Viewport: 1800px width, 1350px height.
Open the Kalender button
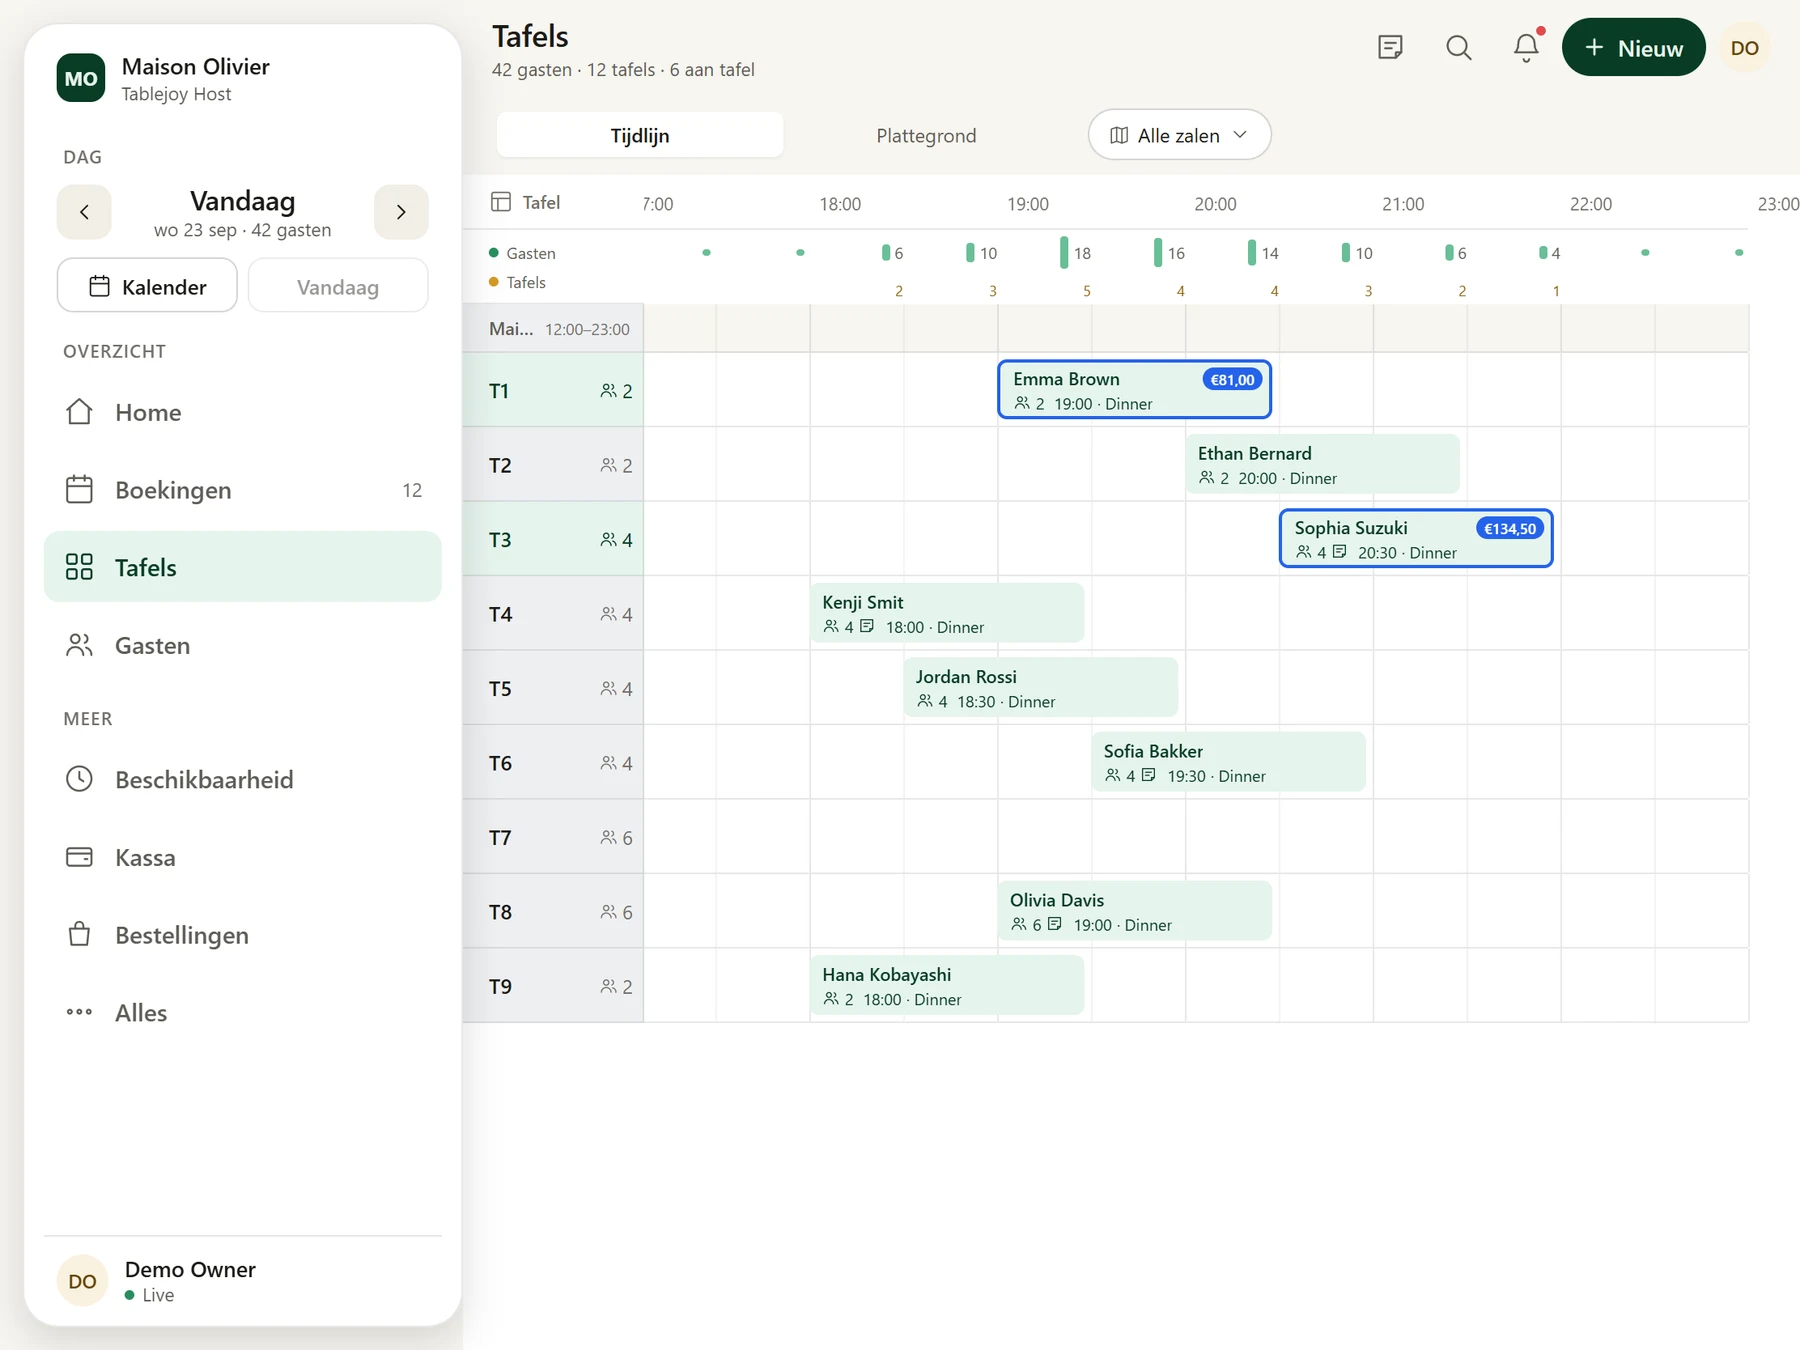pos(147,286)
